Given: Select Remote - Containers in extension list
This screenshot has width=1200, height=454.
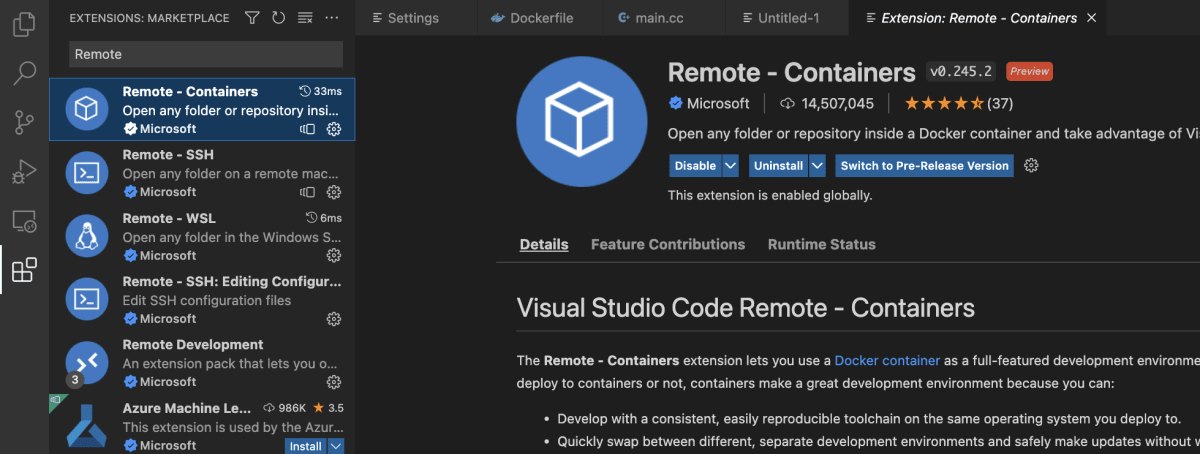Looking at the screenshot, I should (x=202, y=109).
